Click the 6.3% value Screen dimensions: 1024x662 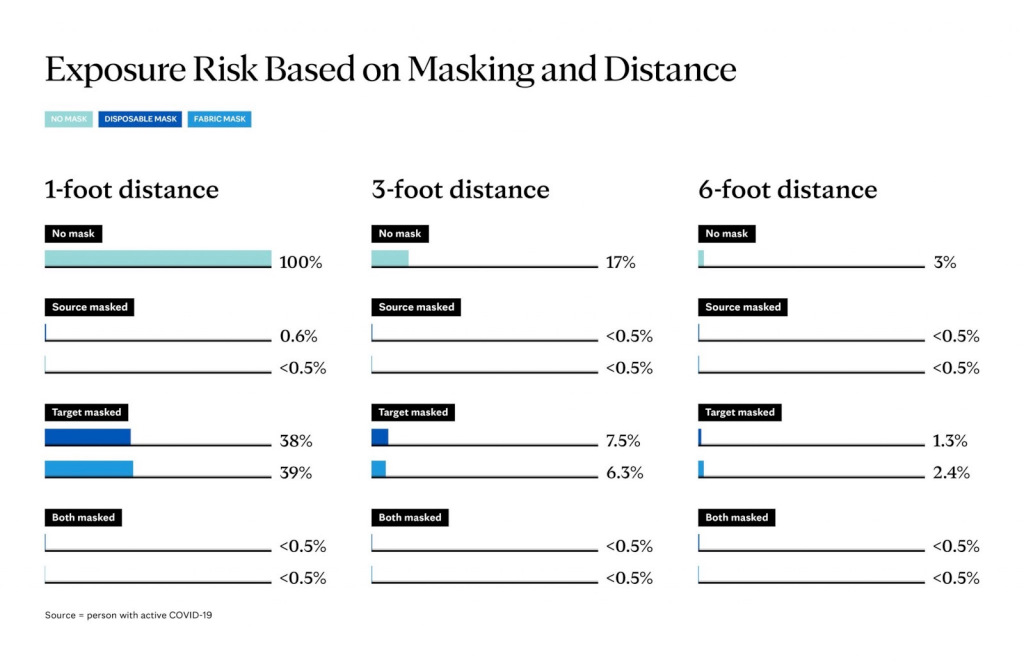pyautogui.click(x=624, y=473)
